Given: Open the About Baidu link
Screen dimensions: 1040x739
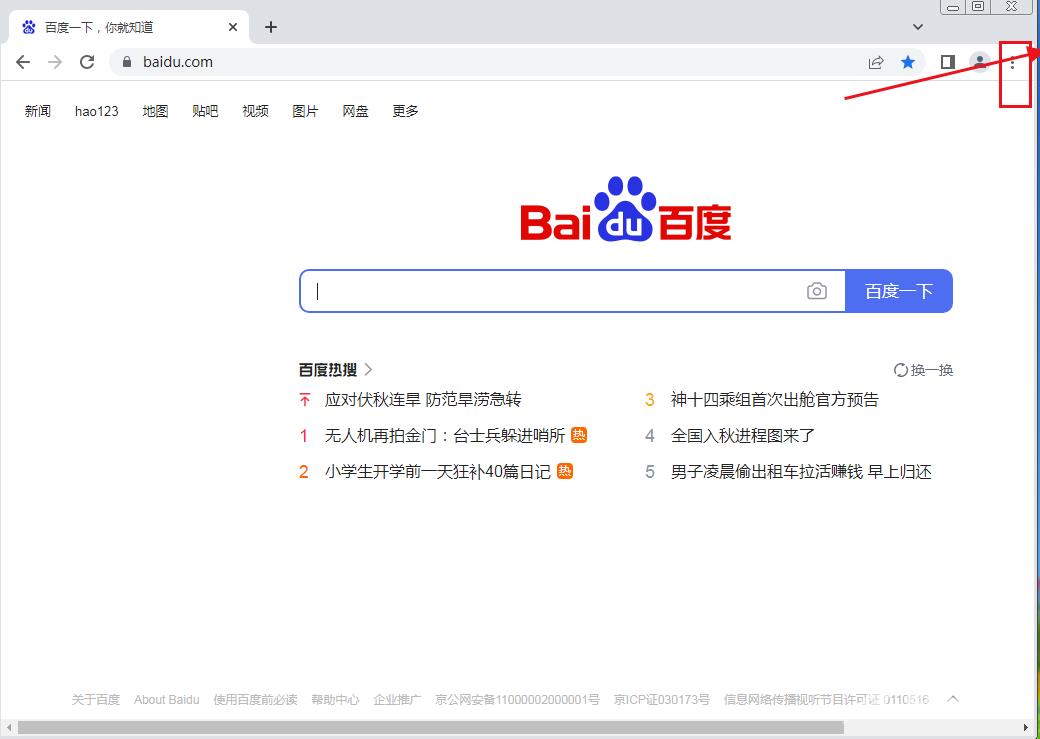Looking at the screenshot, I should pyautogui.click(x=166, y=699).
